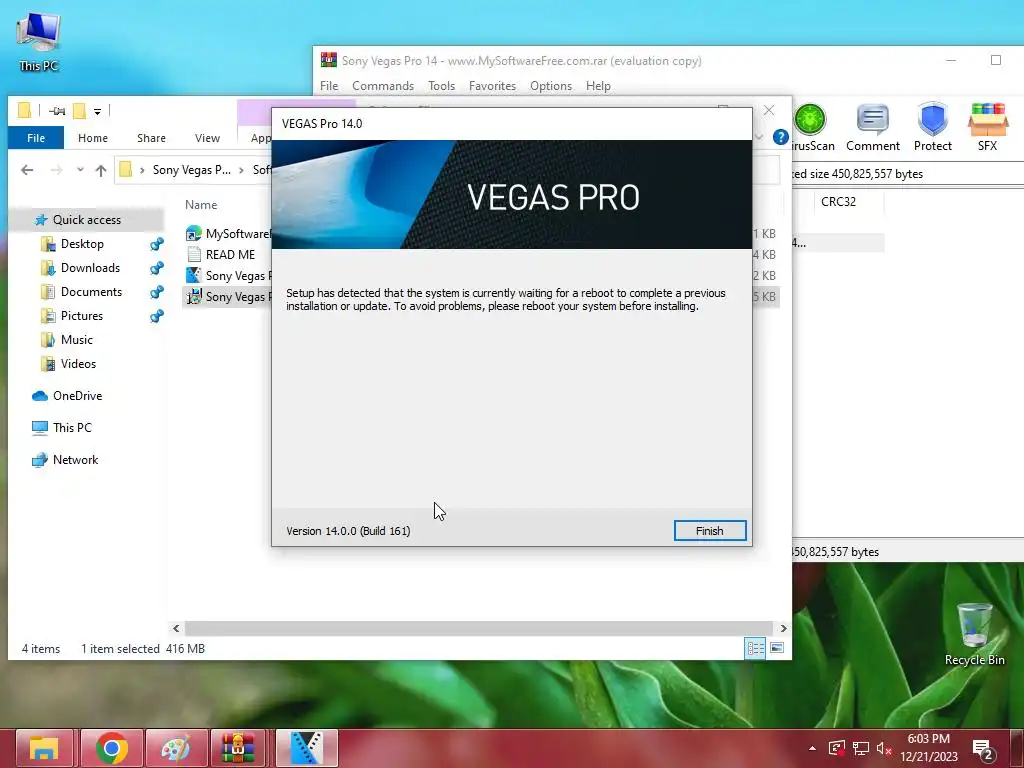Click the taskbar clock showing 6:03 PM
Screen dimensions: 1024x768
(929, 748)
